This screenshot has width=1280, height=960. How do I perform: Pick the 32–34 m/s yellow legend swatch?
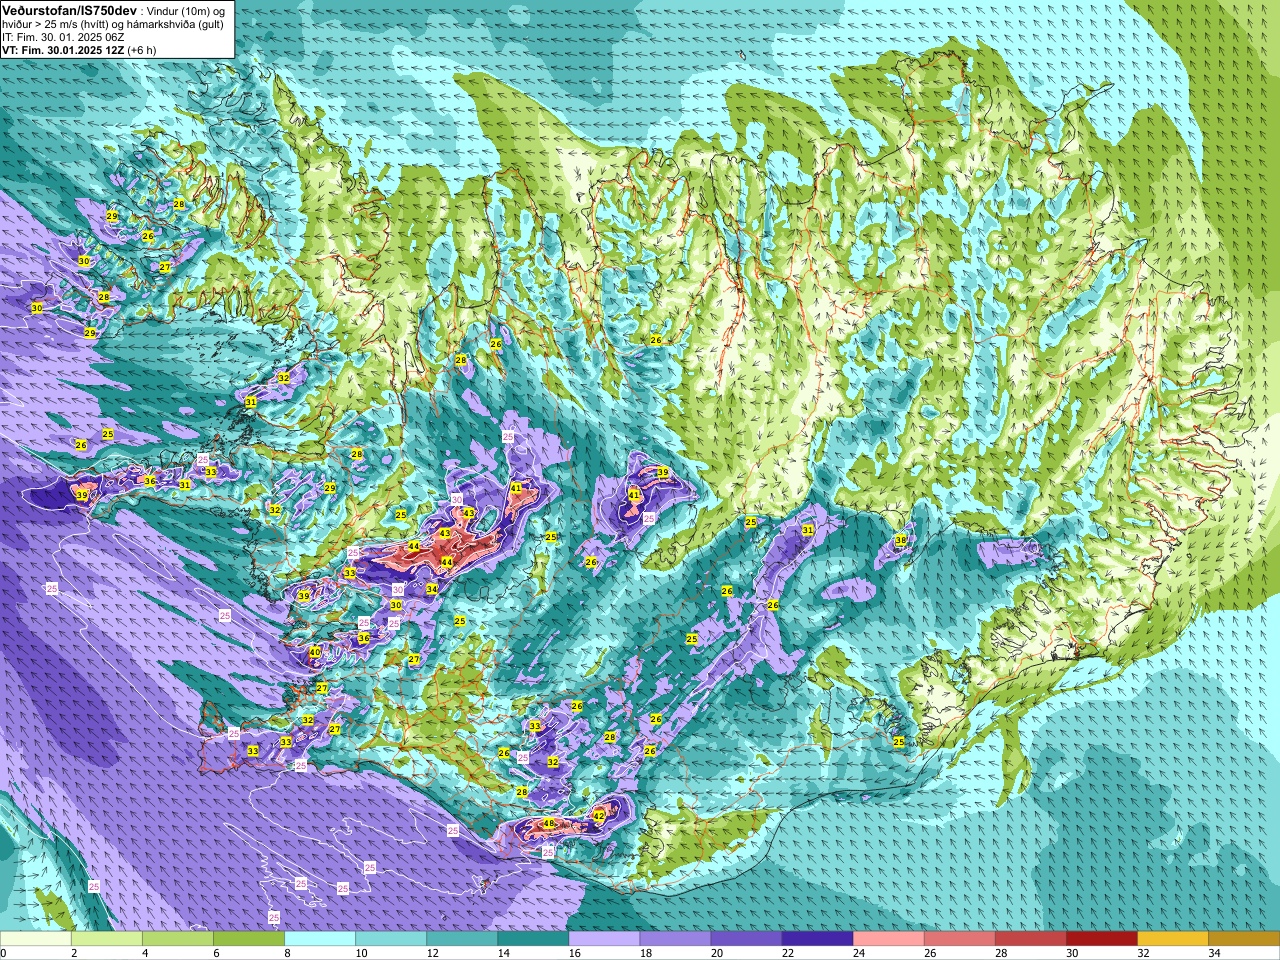tap(1172, 939)
